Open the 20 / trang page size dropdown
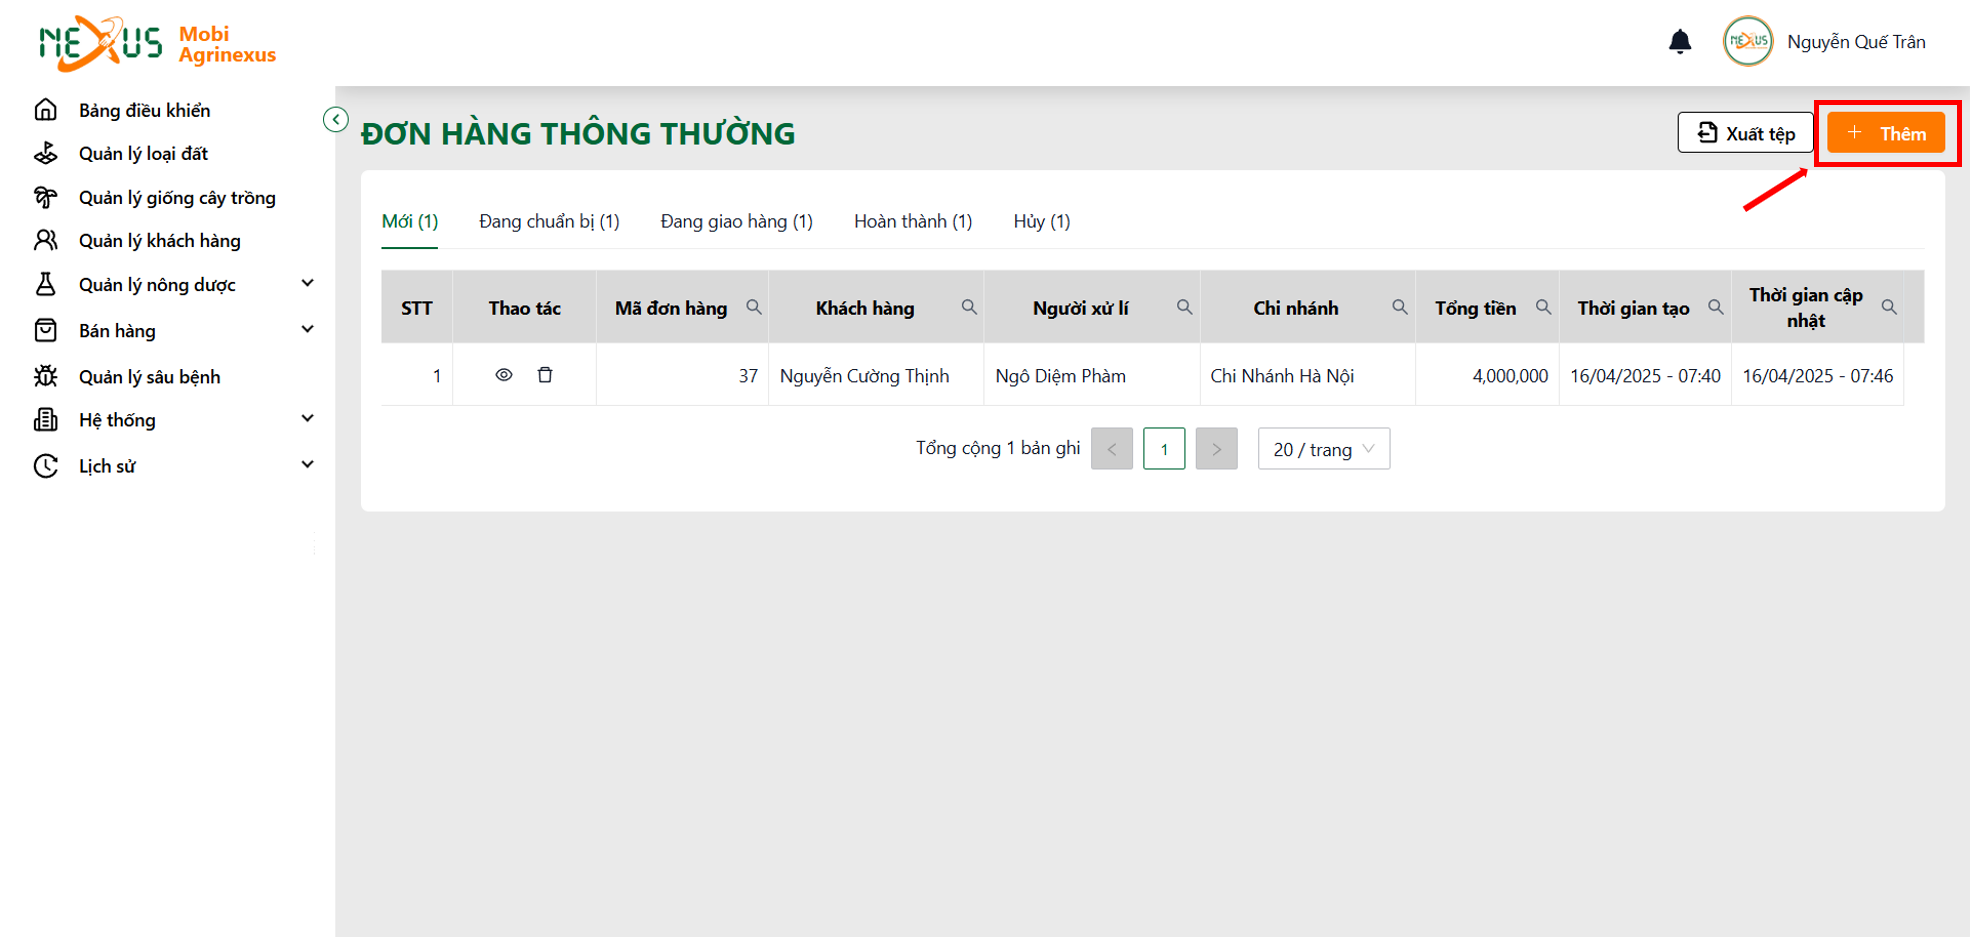 point(1323,449)
